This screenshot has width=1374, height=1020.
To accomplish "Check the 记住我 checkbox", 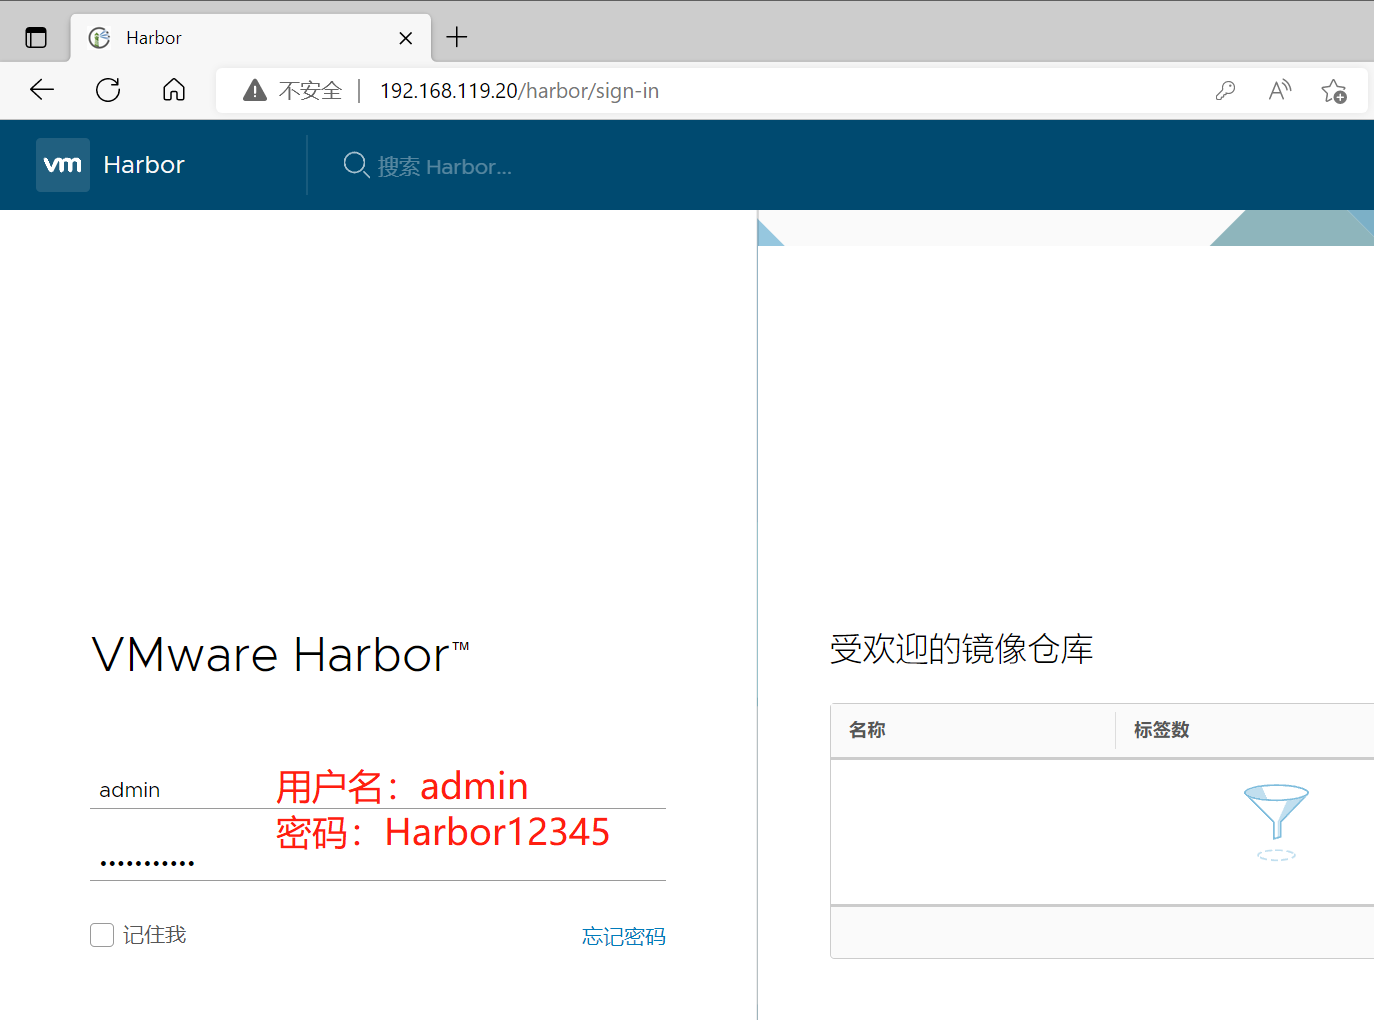I will coord(102,935).
